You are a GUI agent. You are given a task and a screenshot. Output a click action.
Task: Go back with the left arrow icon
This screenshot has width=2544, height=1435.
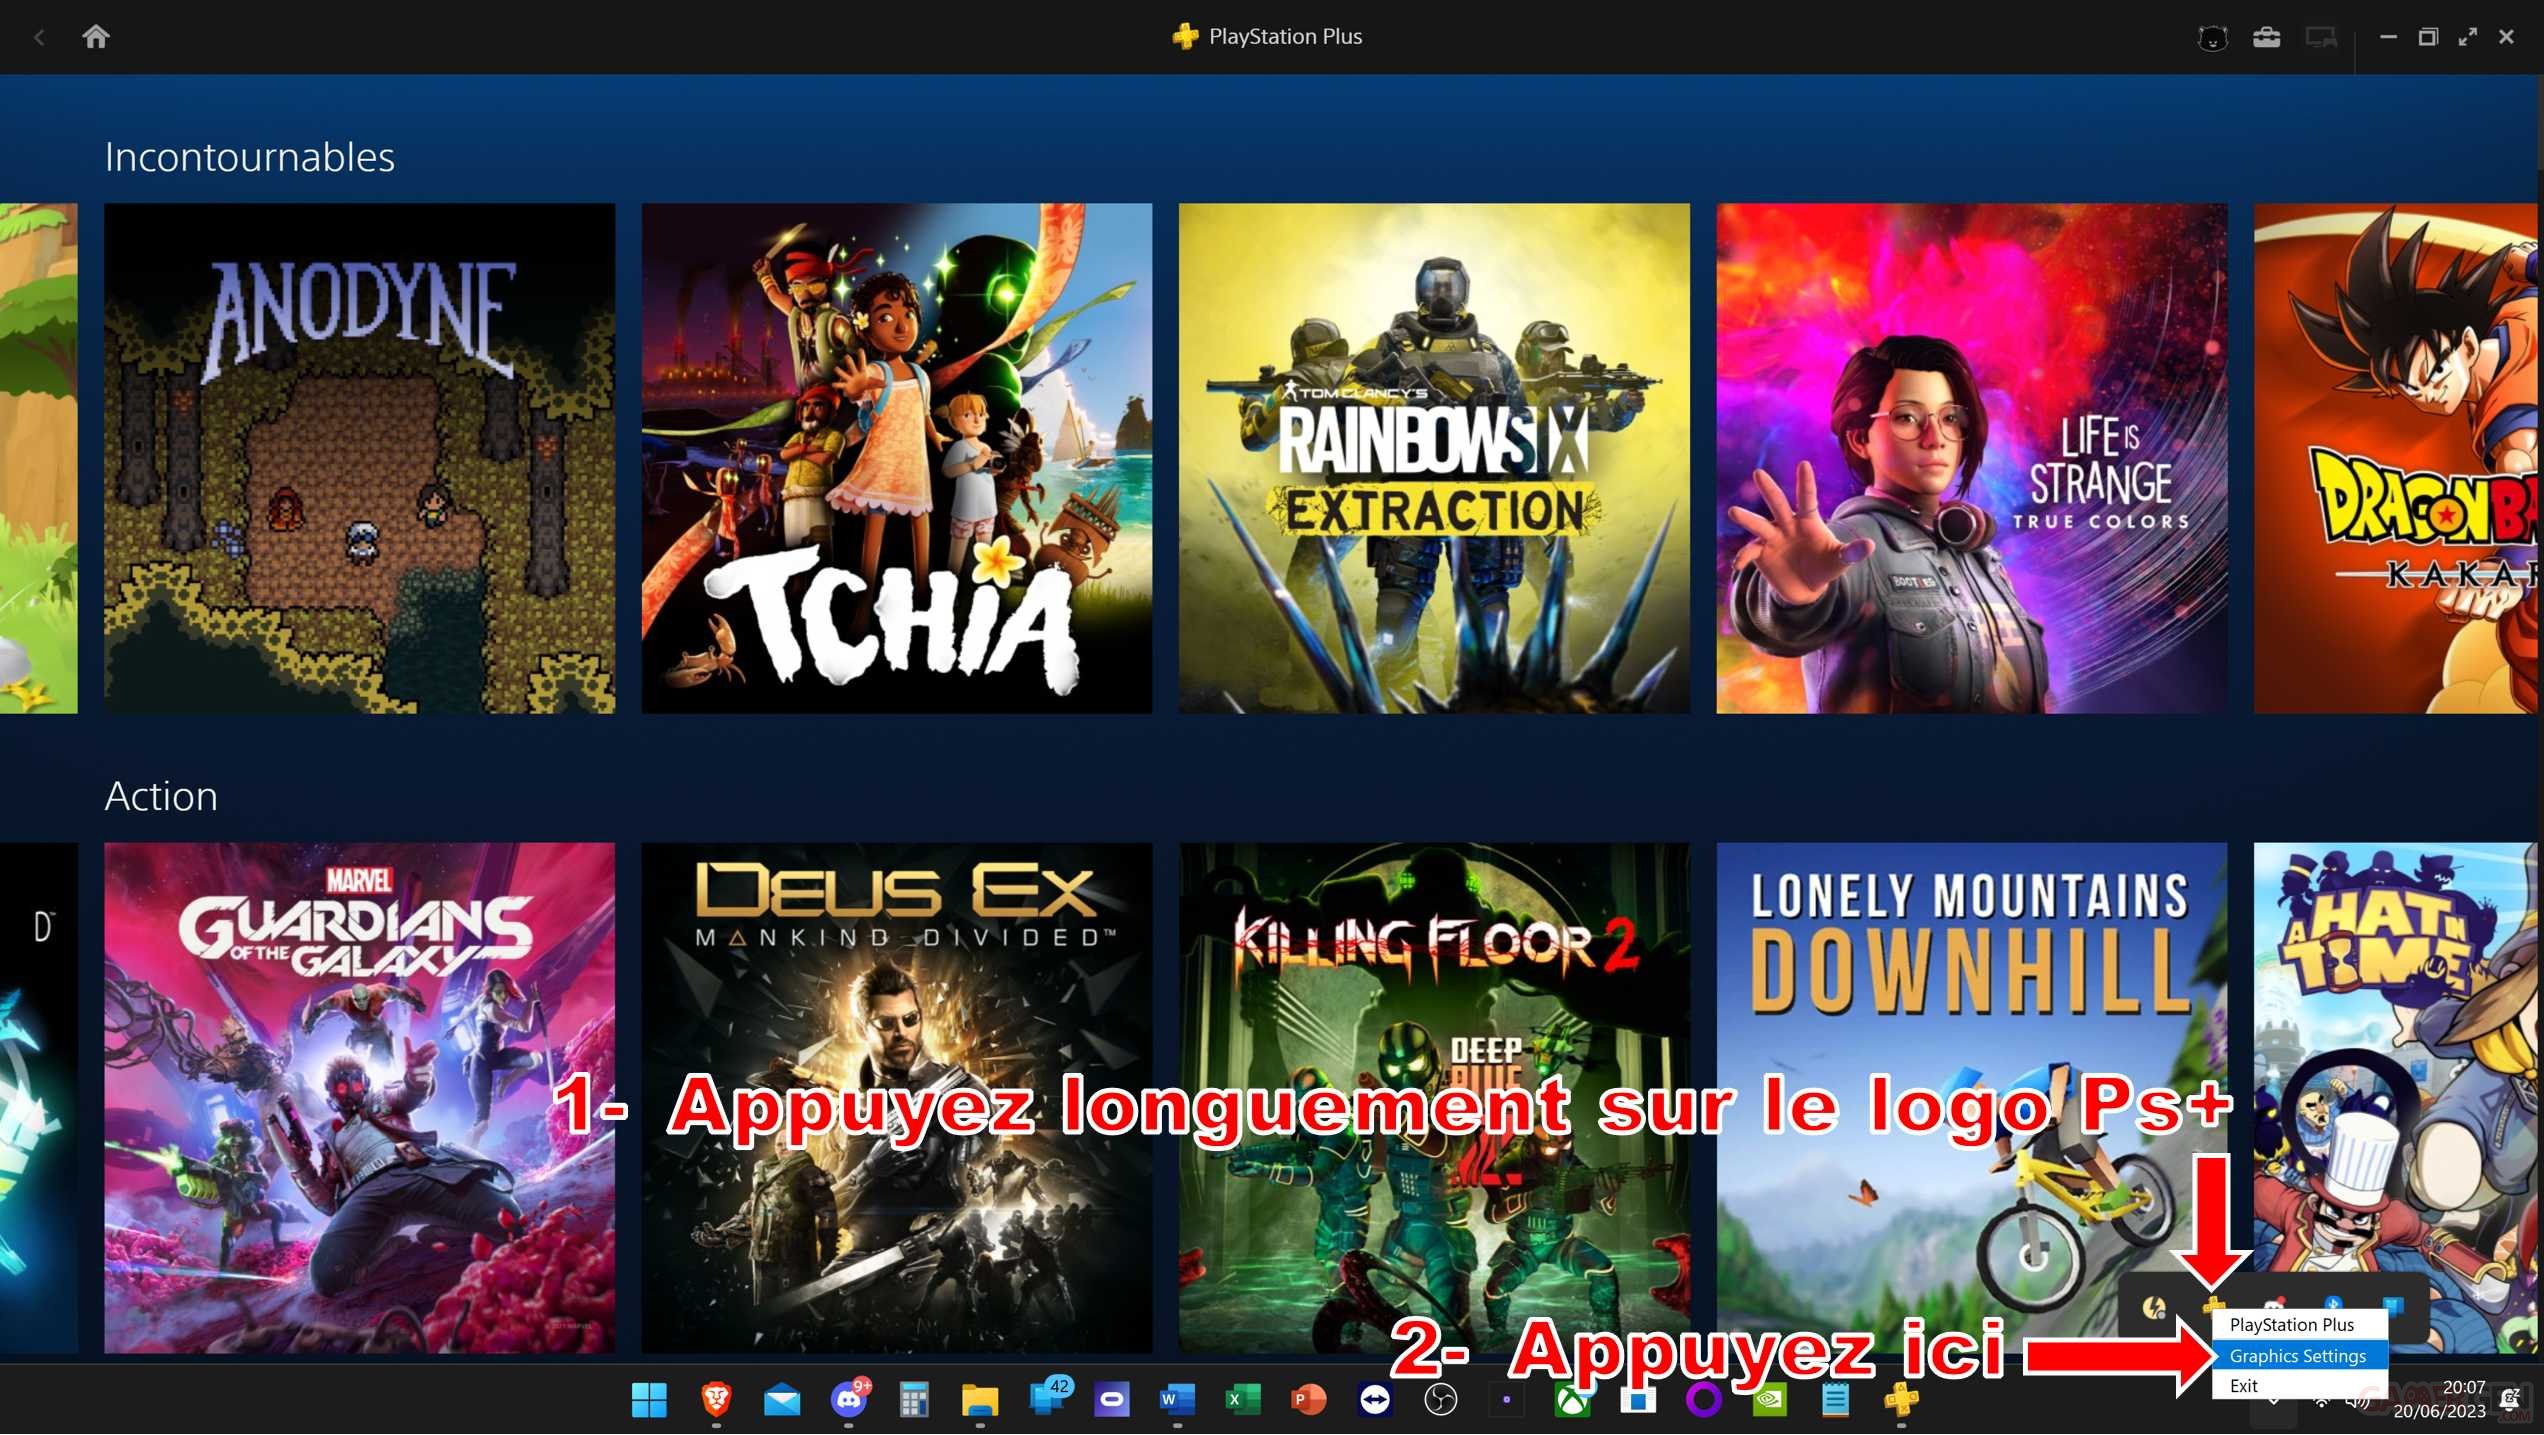coord(39,38)
